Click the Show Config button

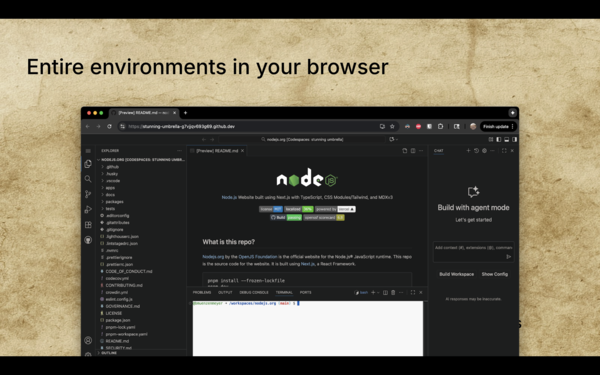pyautogui.click(x=494, y=274)
